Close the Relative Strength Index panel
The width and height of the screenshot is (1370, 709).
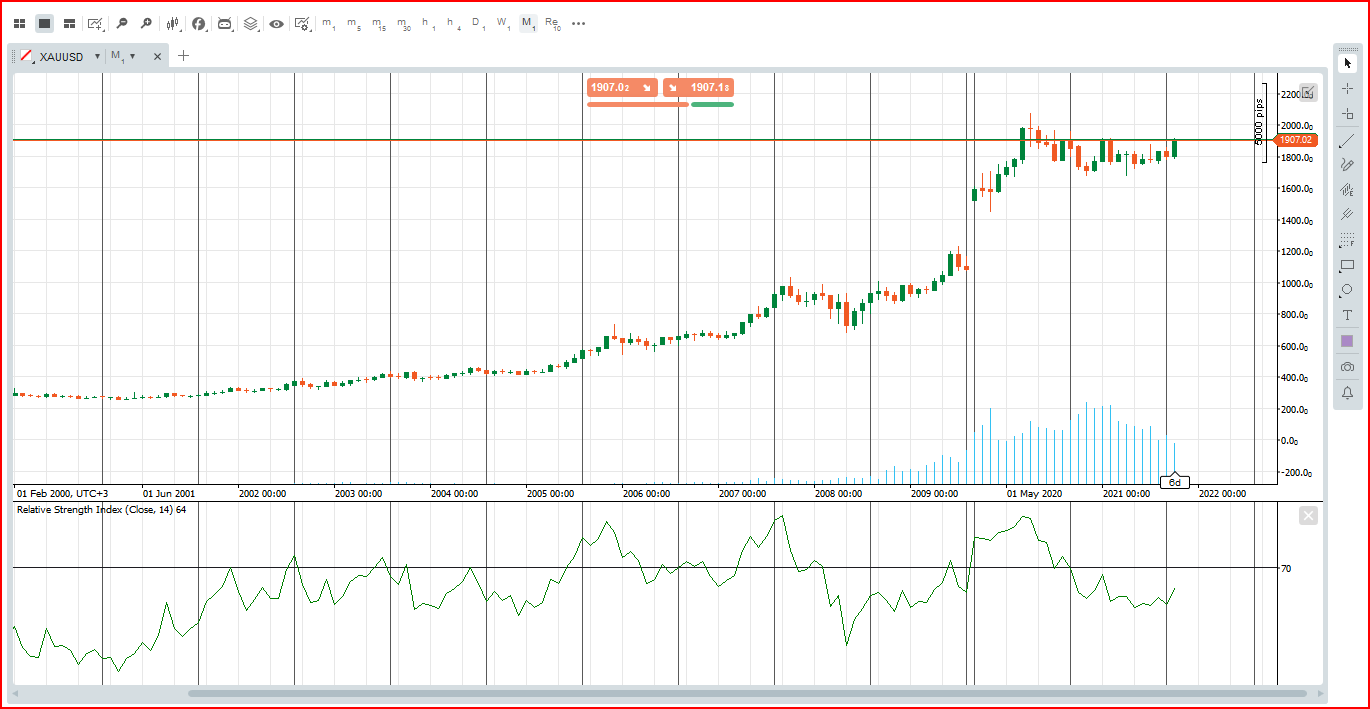[x=1308, y=515]
